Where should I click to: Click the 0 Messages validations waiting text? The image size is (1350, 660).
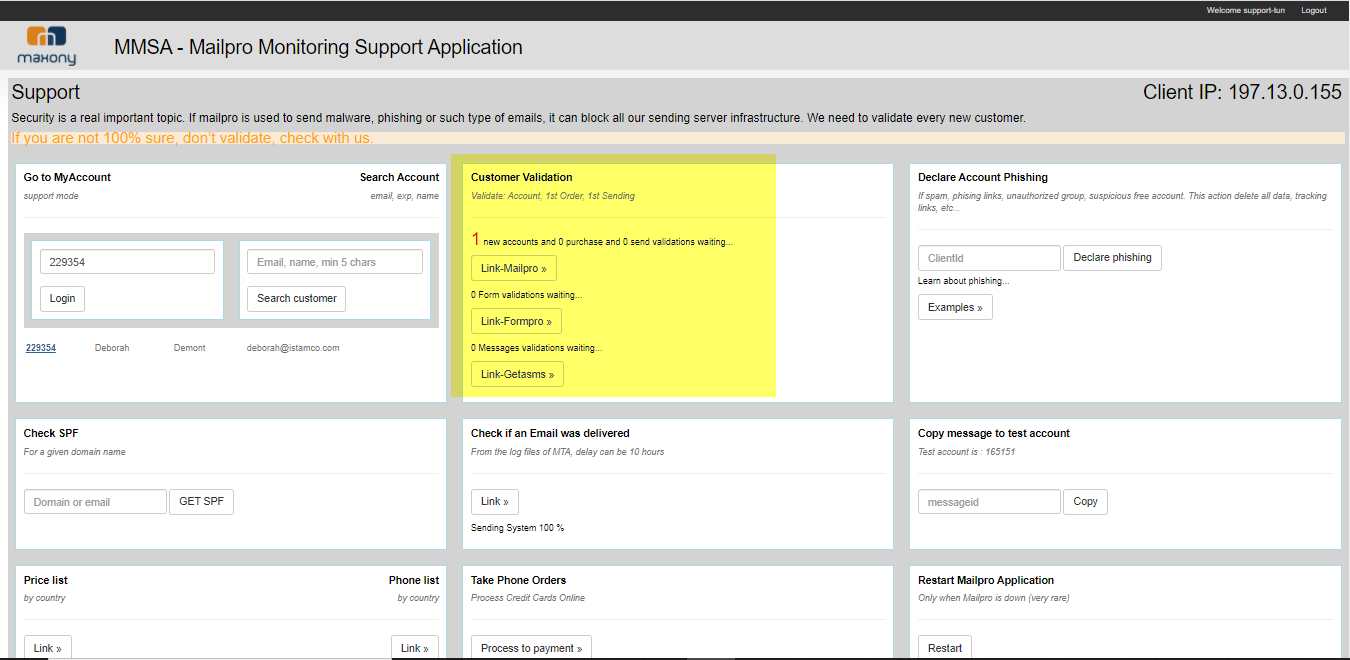pyautogui.click(x=537, y=348)
